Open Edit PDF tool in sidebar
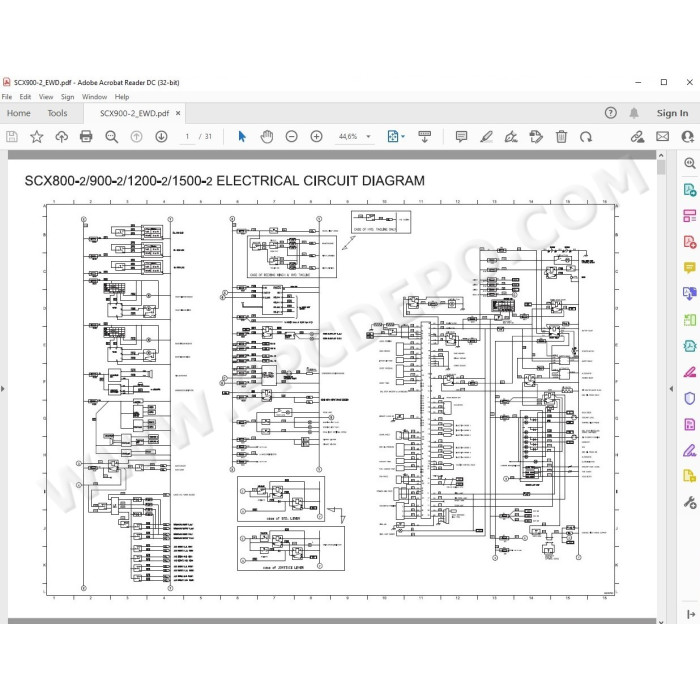The image size is (700, 700). pos(690,216)
